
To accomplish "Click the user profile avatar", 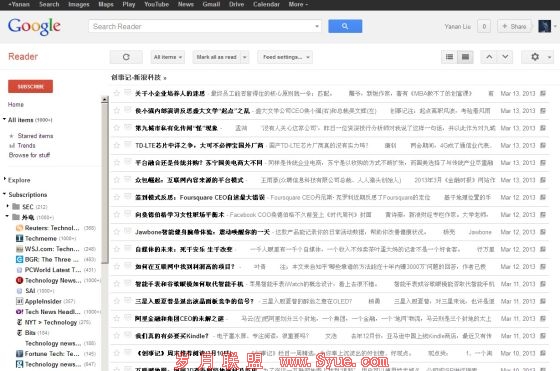I will (544, 26).
